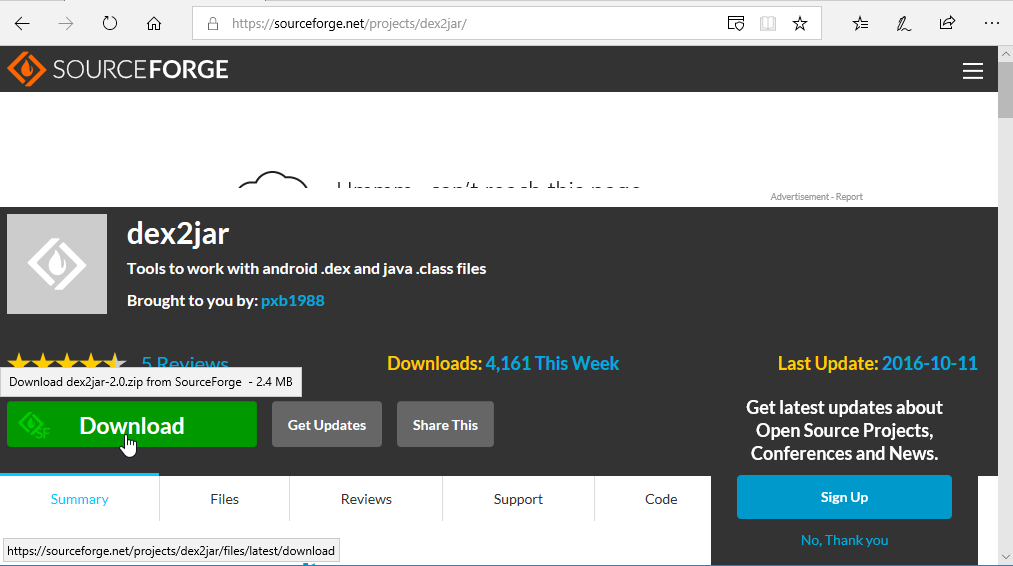Open the Favorites hub icon
The width and height of the screenshot is (1013, 566).
(x=860, y=23)
